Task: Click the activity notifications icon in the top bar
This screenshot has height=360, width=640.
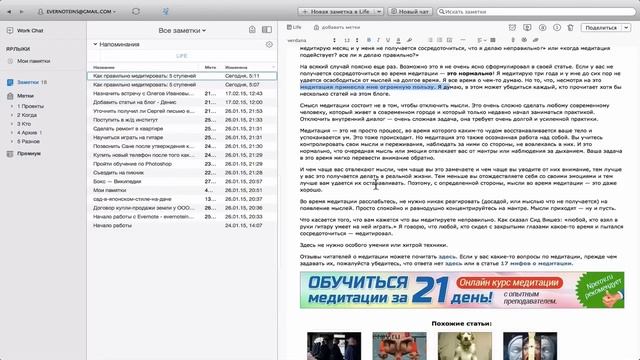Action: [165, 12]
